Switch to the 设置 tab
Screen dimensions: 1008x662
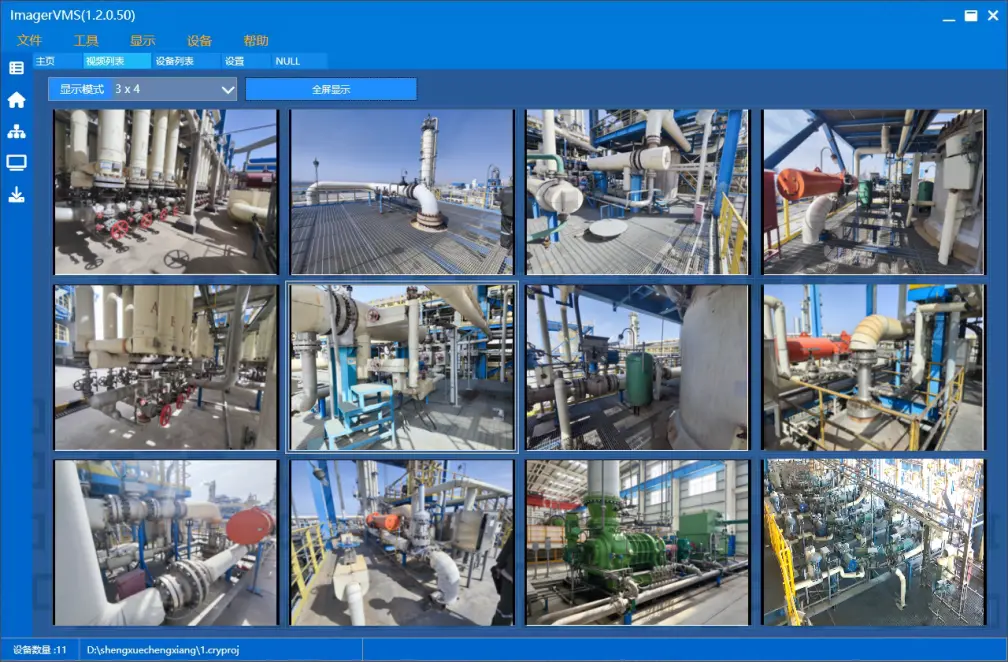pos(234,61)
